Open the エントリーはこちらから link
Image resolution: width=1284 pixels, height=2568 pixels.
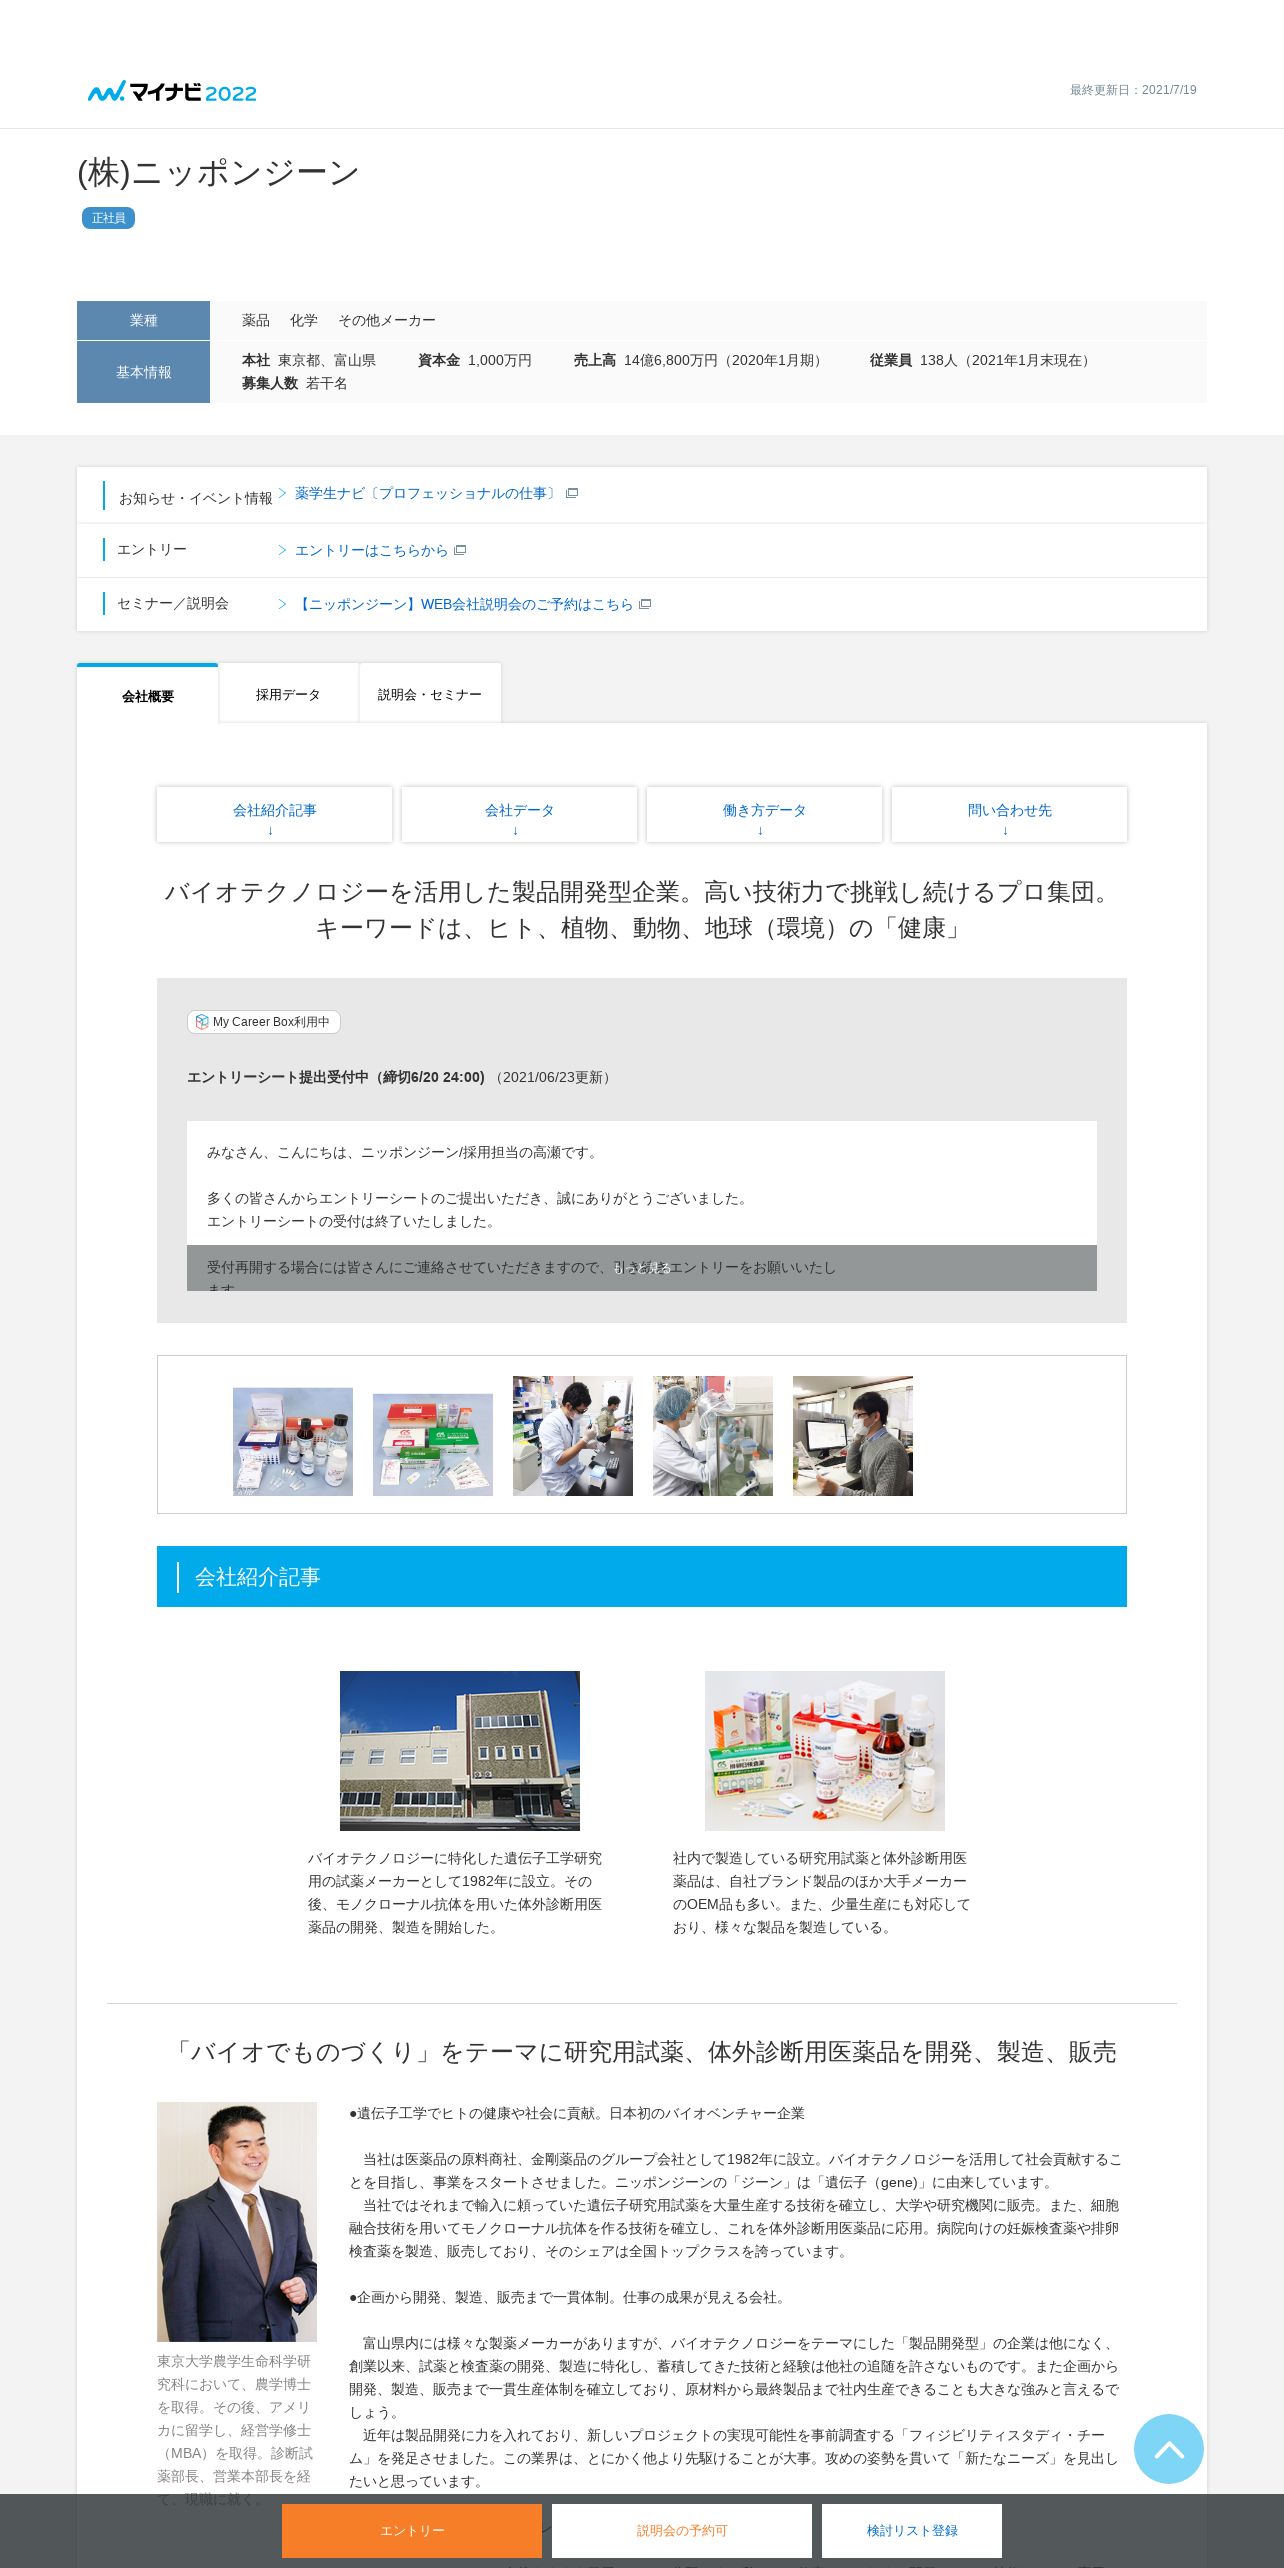click(x=371, y=550)
